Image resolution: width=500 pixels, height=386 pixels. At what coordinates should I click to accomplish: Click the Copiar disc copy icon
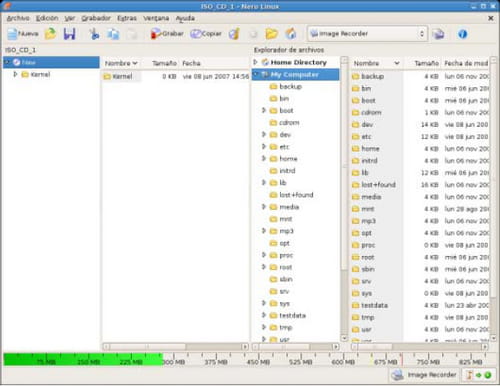206,34
